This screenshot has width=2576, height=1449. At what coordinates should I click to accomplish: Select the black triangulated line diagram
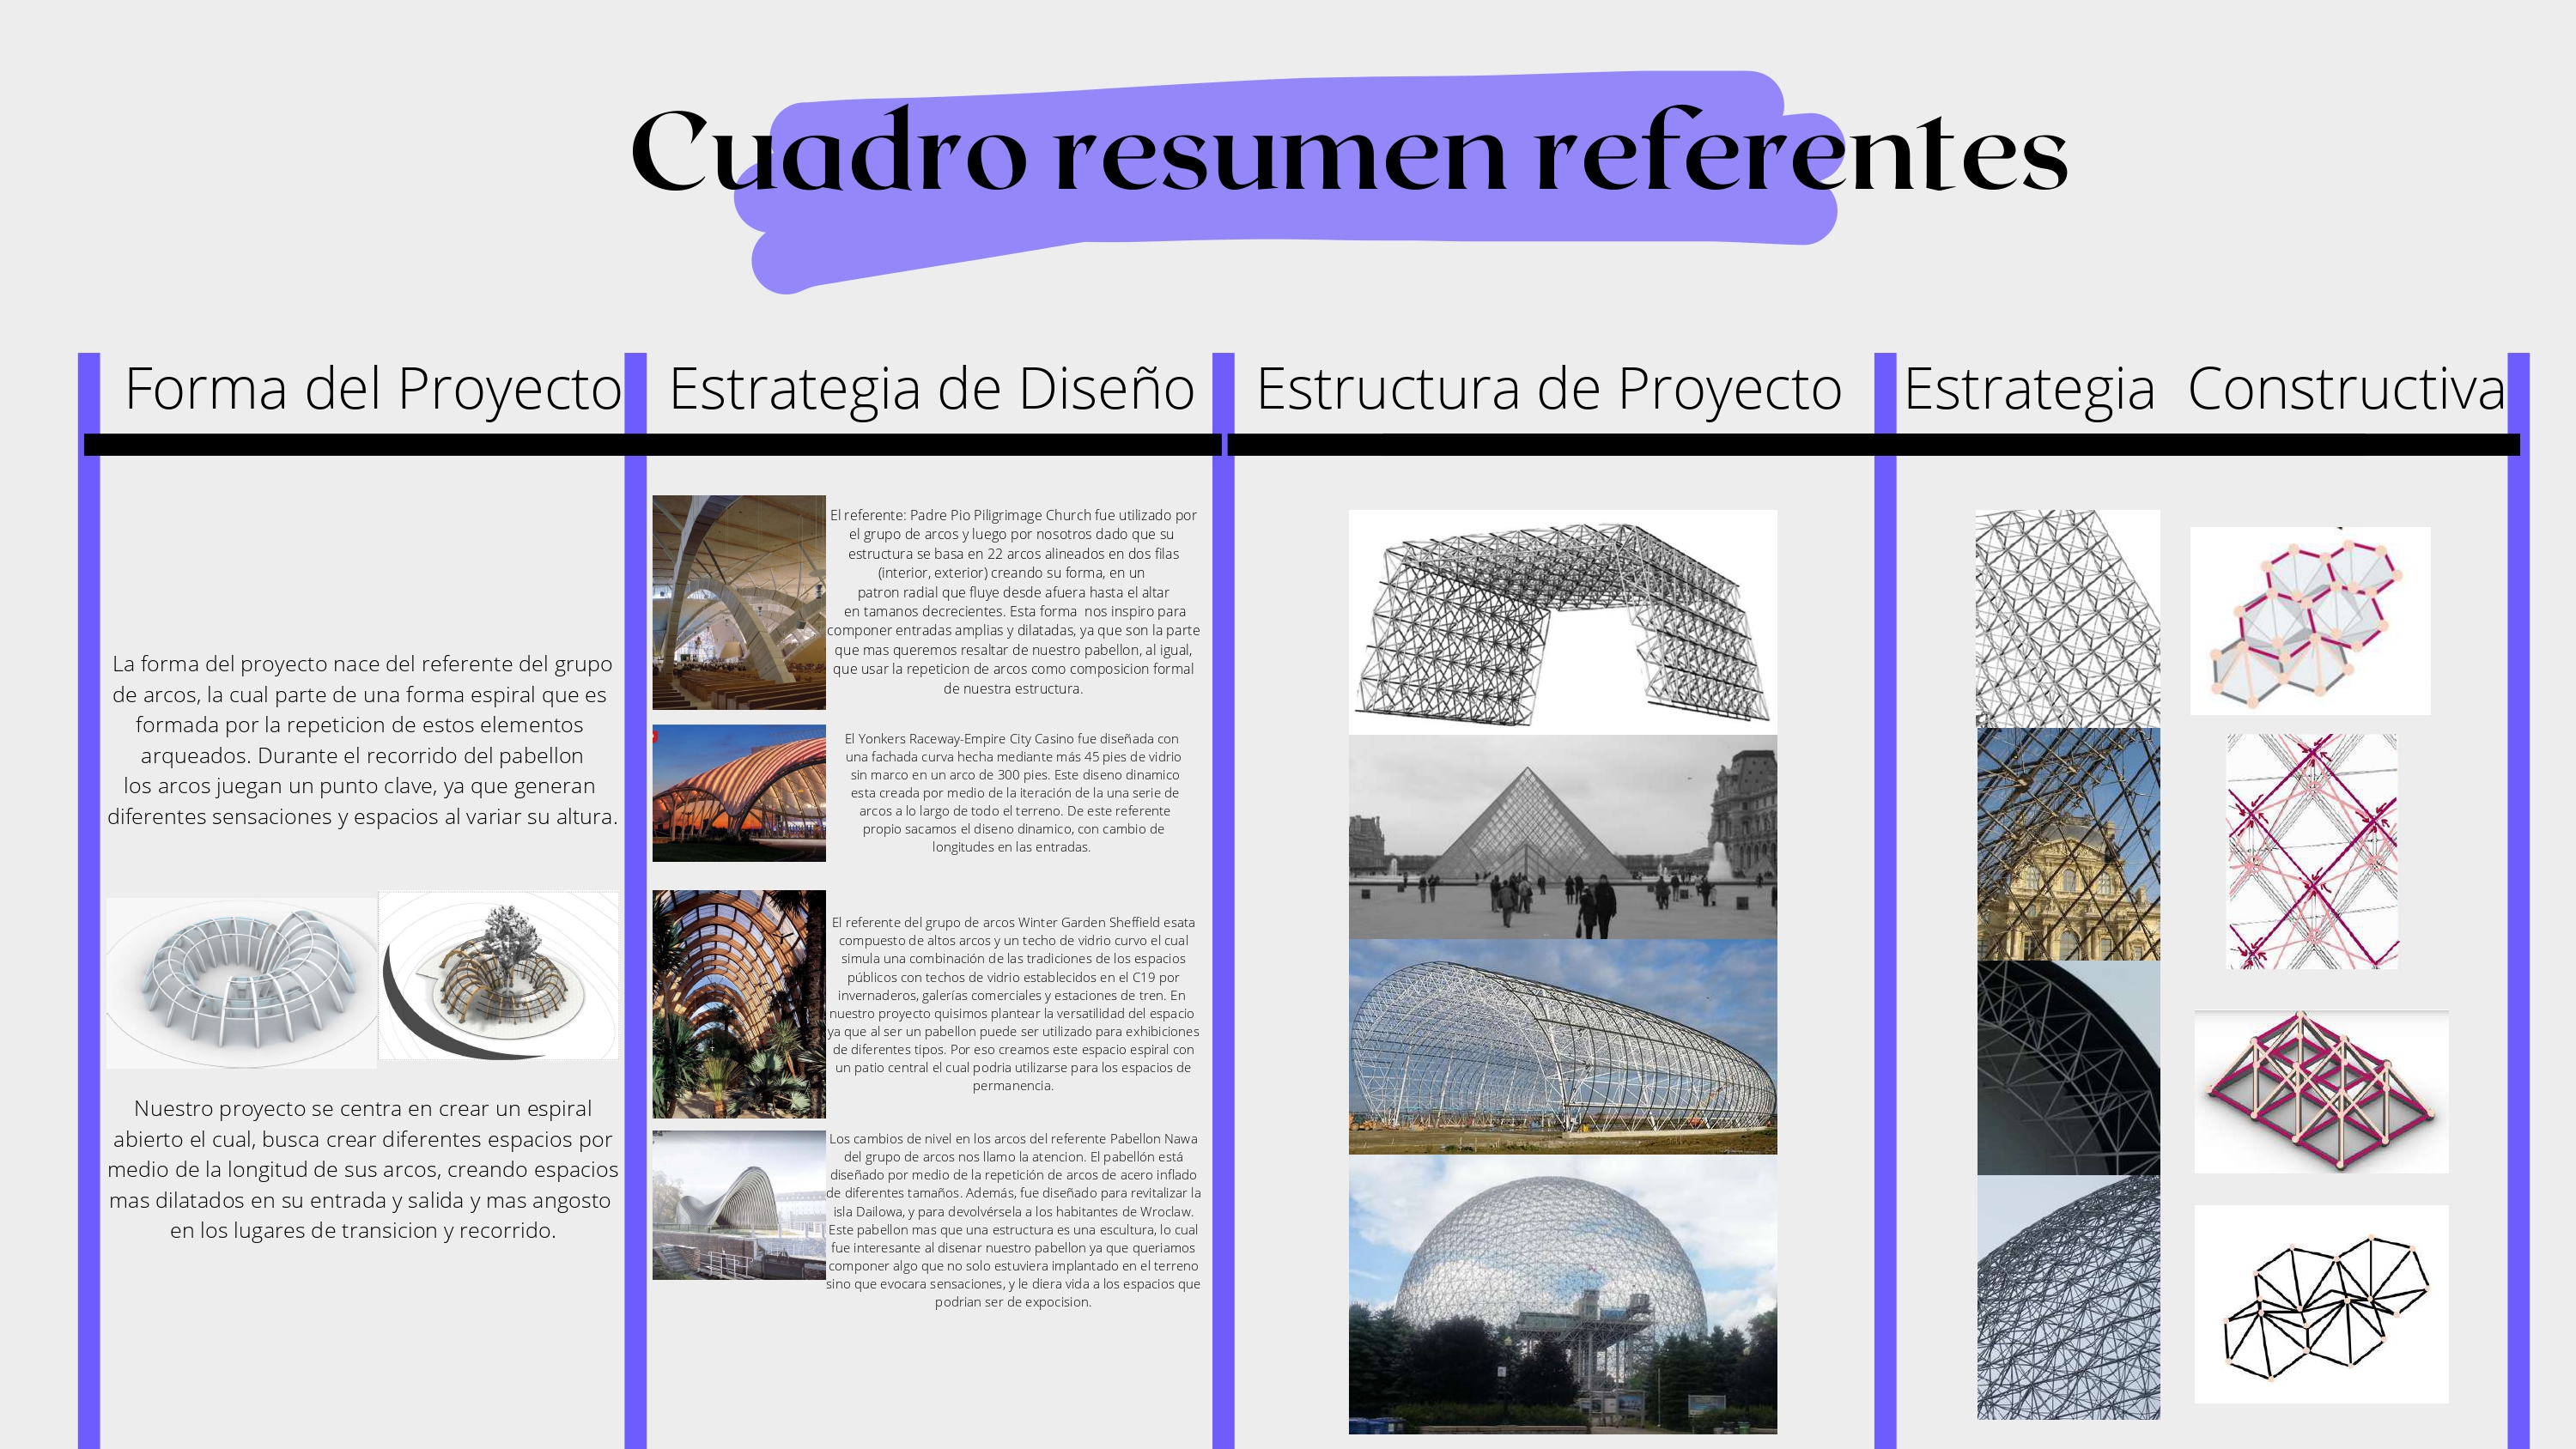click(x=2320, y=1303)
